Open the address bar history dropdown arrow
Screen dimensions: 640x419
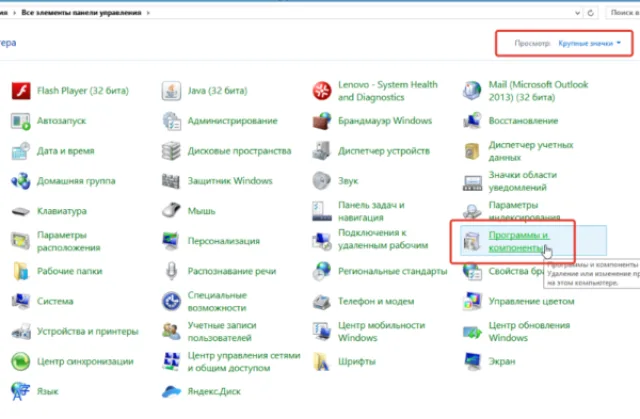point(577,13)
